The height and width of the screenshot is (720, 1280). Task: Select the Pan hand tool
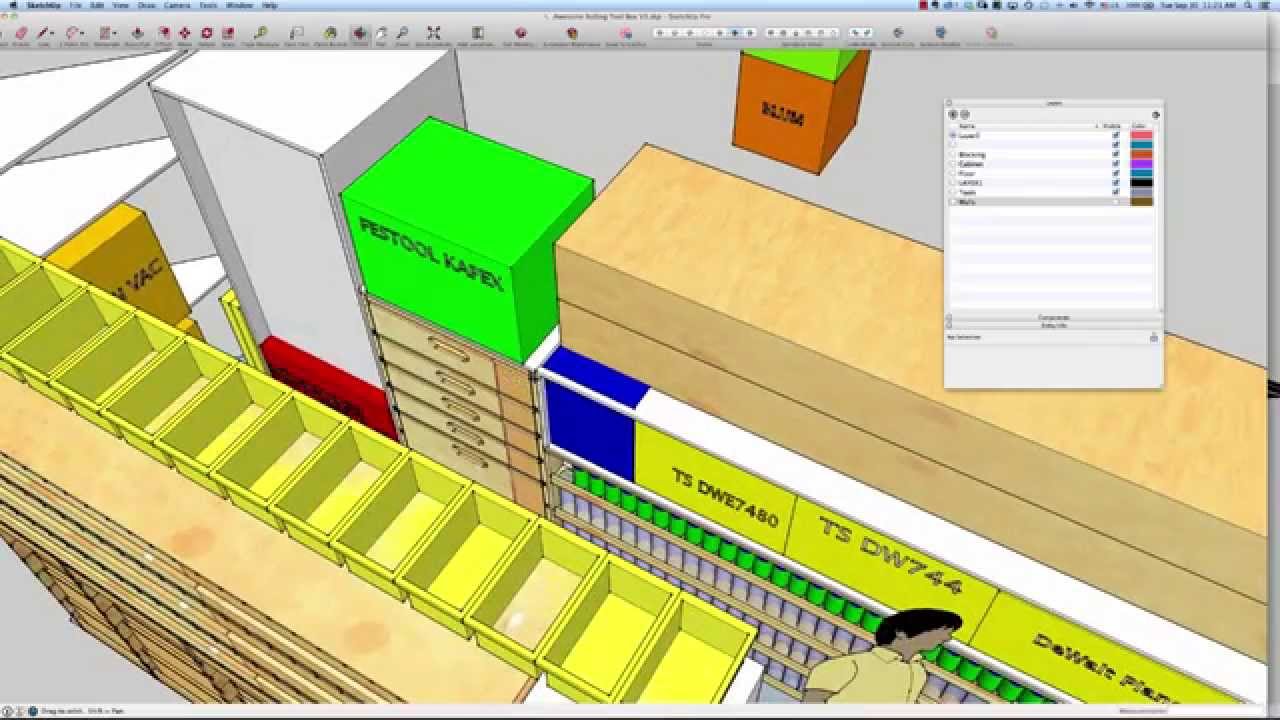coord(381,33)
